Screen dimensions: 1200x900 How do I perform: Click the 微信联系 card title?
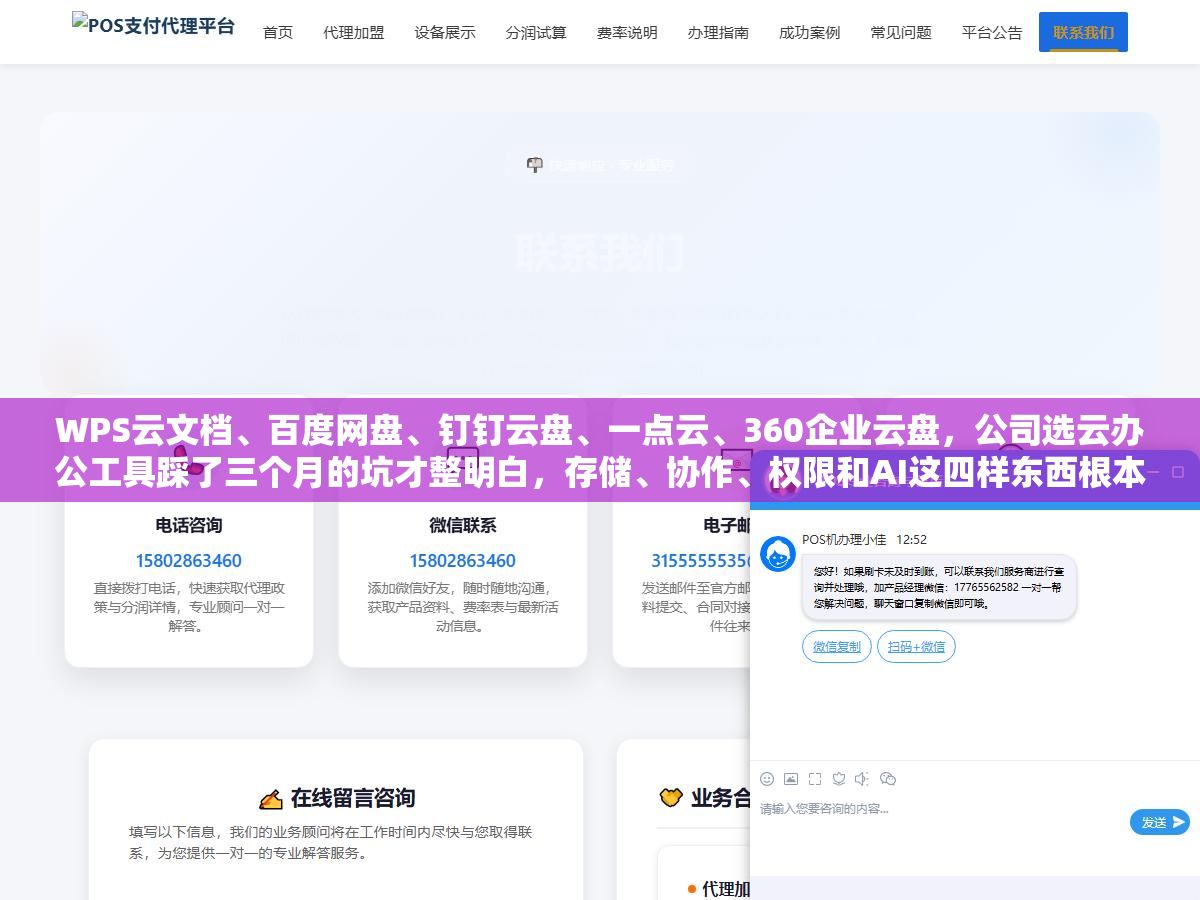pyautogui.click(x=462, y=525)
